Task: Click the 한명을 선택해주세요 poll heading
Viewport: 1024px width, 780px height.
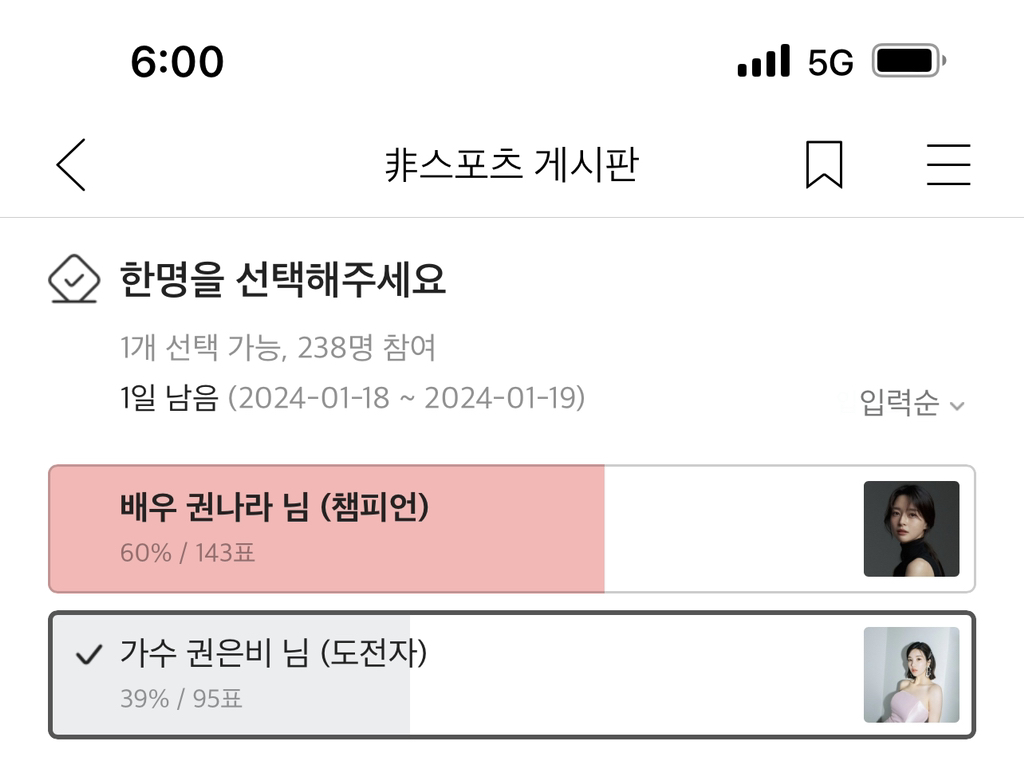Action: point(283,280)
